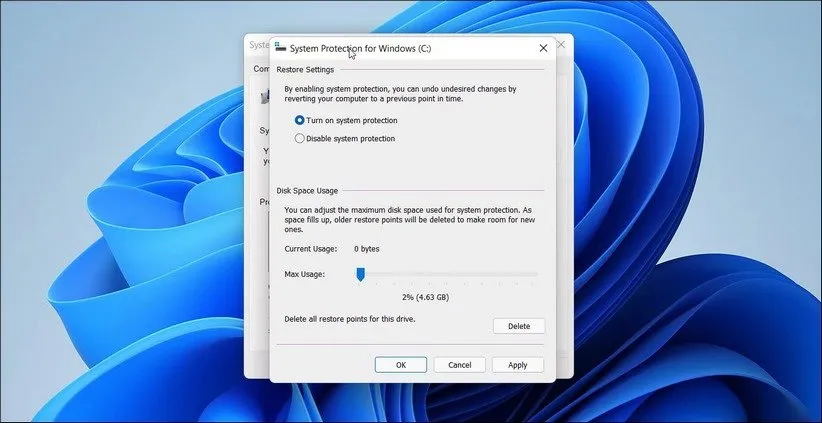Confirm settings with the OK button
The width and height of the screenshot is (822, 423).
401,365
